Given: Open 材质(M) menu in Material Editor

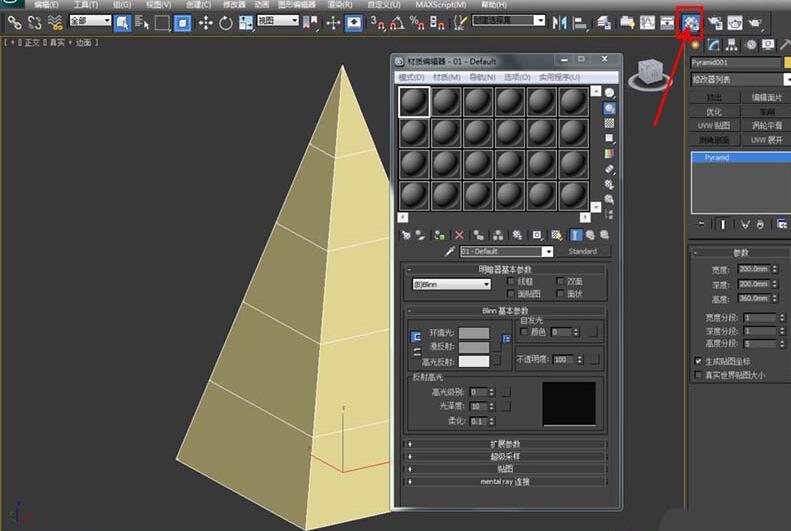Looking at the screenshot, I should tap(446, 77).
